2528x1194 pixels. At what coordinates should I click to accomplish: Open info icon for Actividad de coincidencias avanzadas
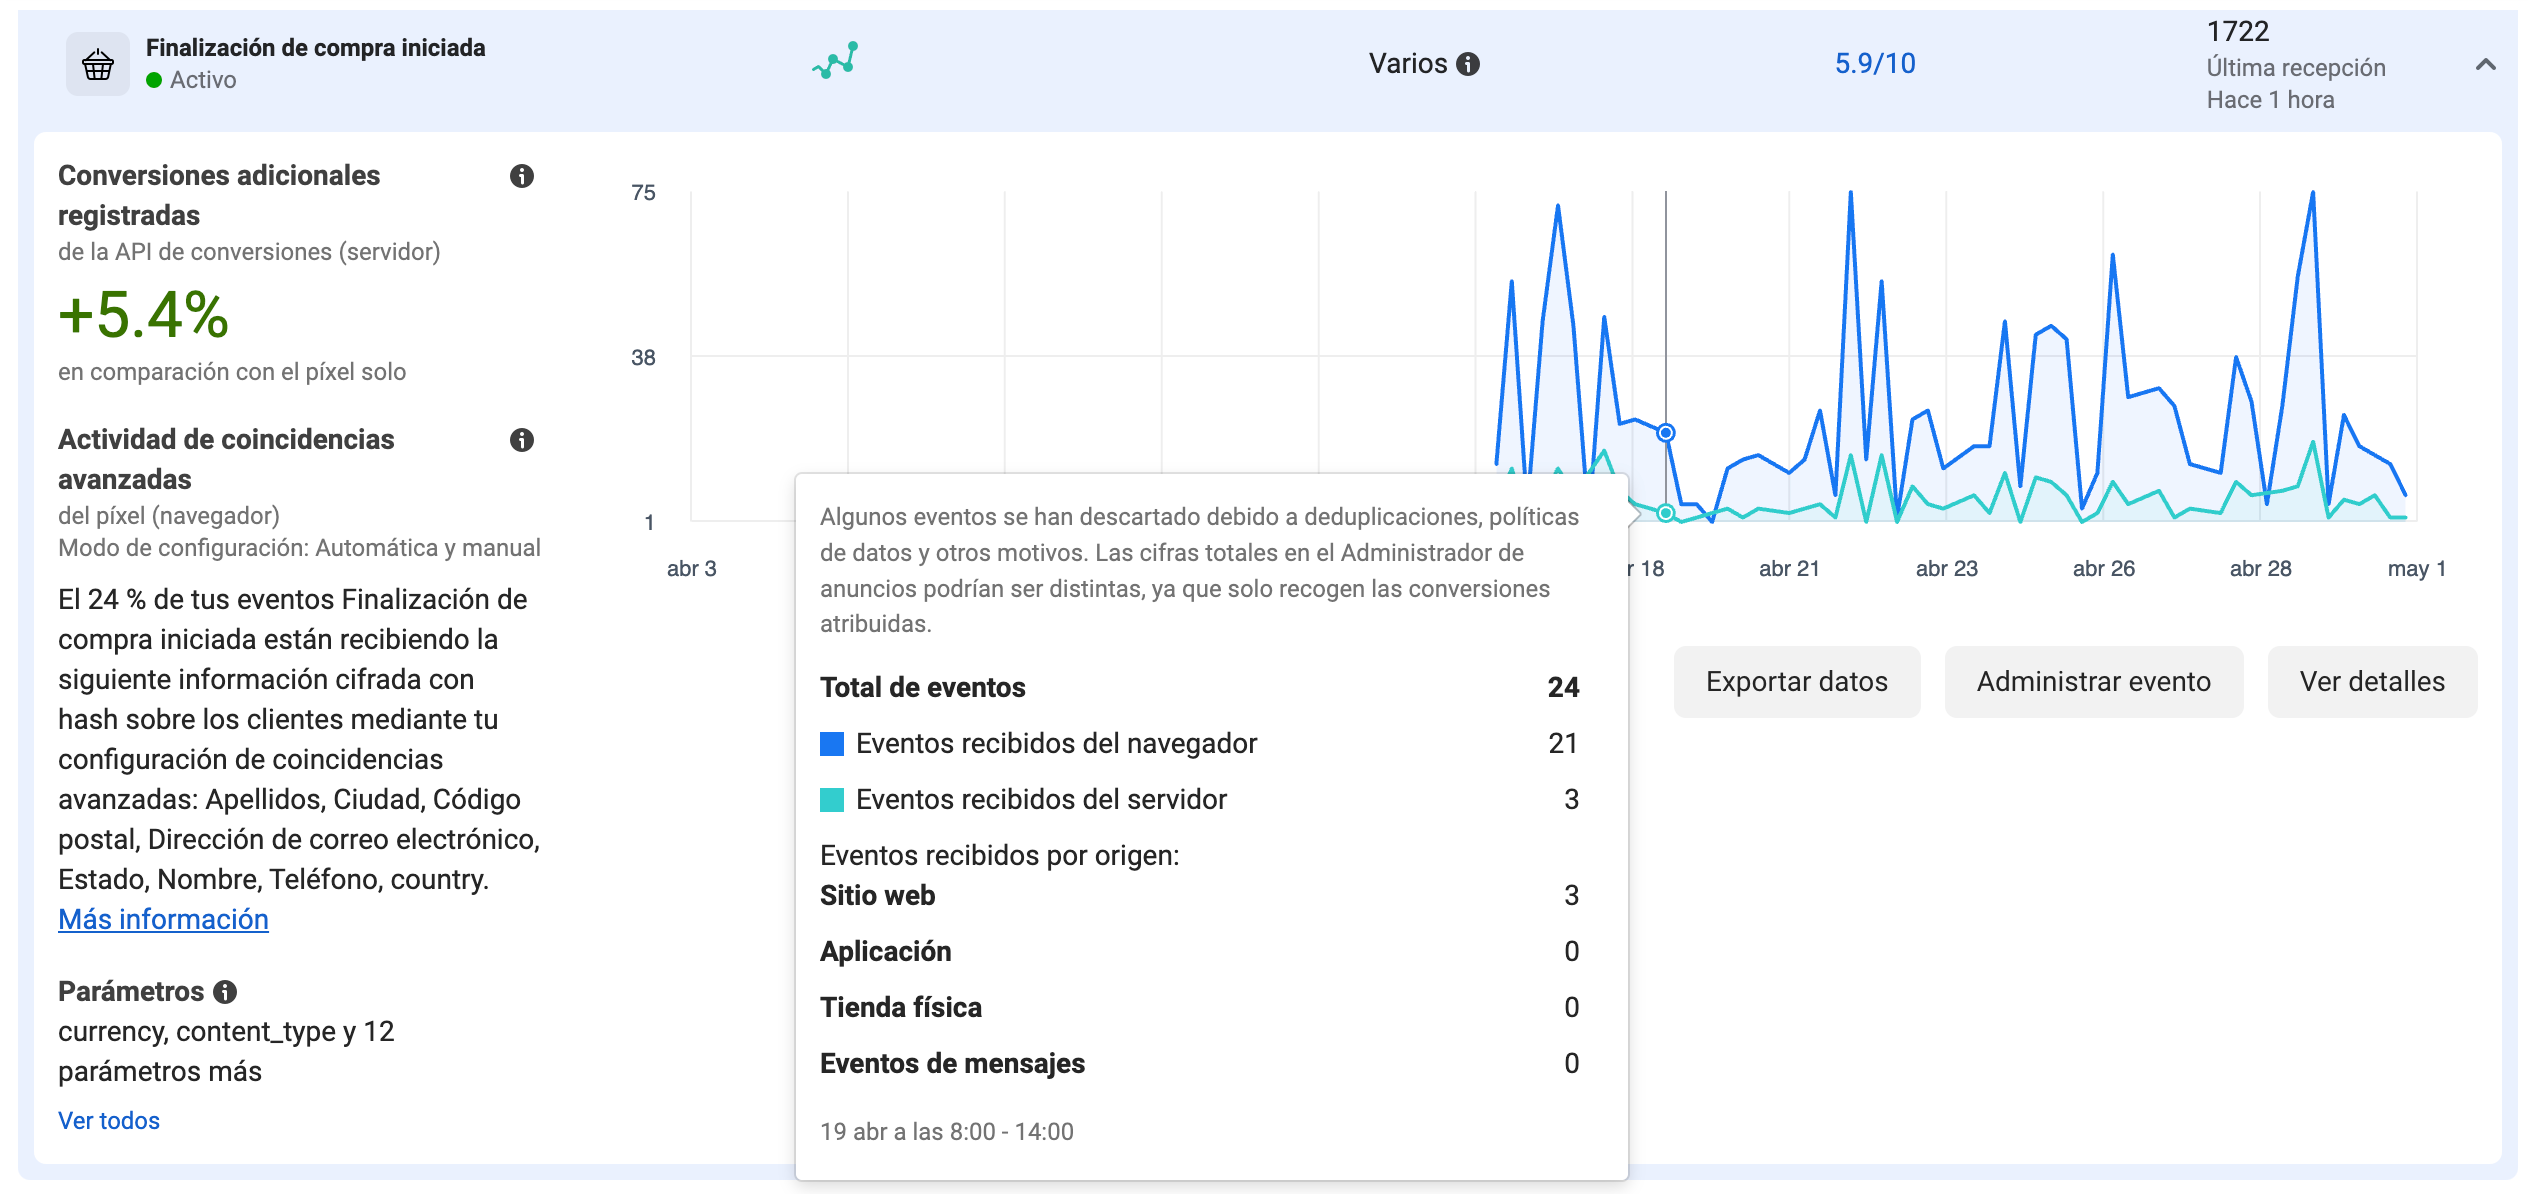521,440
